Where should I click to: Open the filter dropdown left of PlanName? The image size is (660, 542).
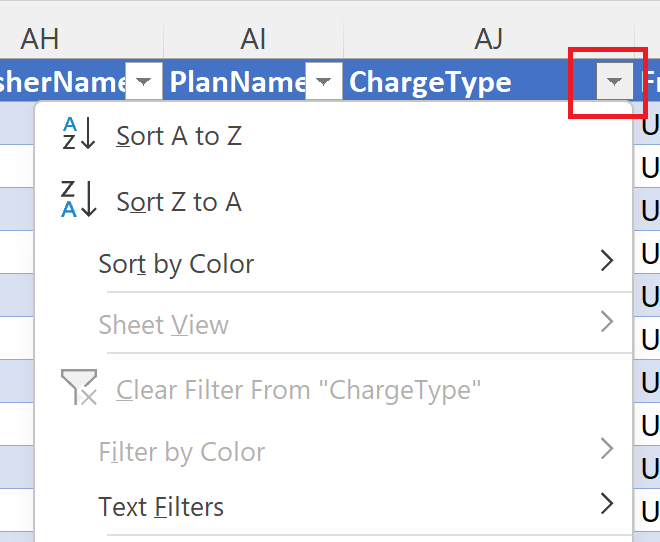point(144,82)
